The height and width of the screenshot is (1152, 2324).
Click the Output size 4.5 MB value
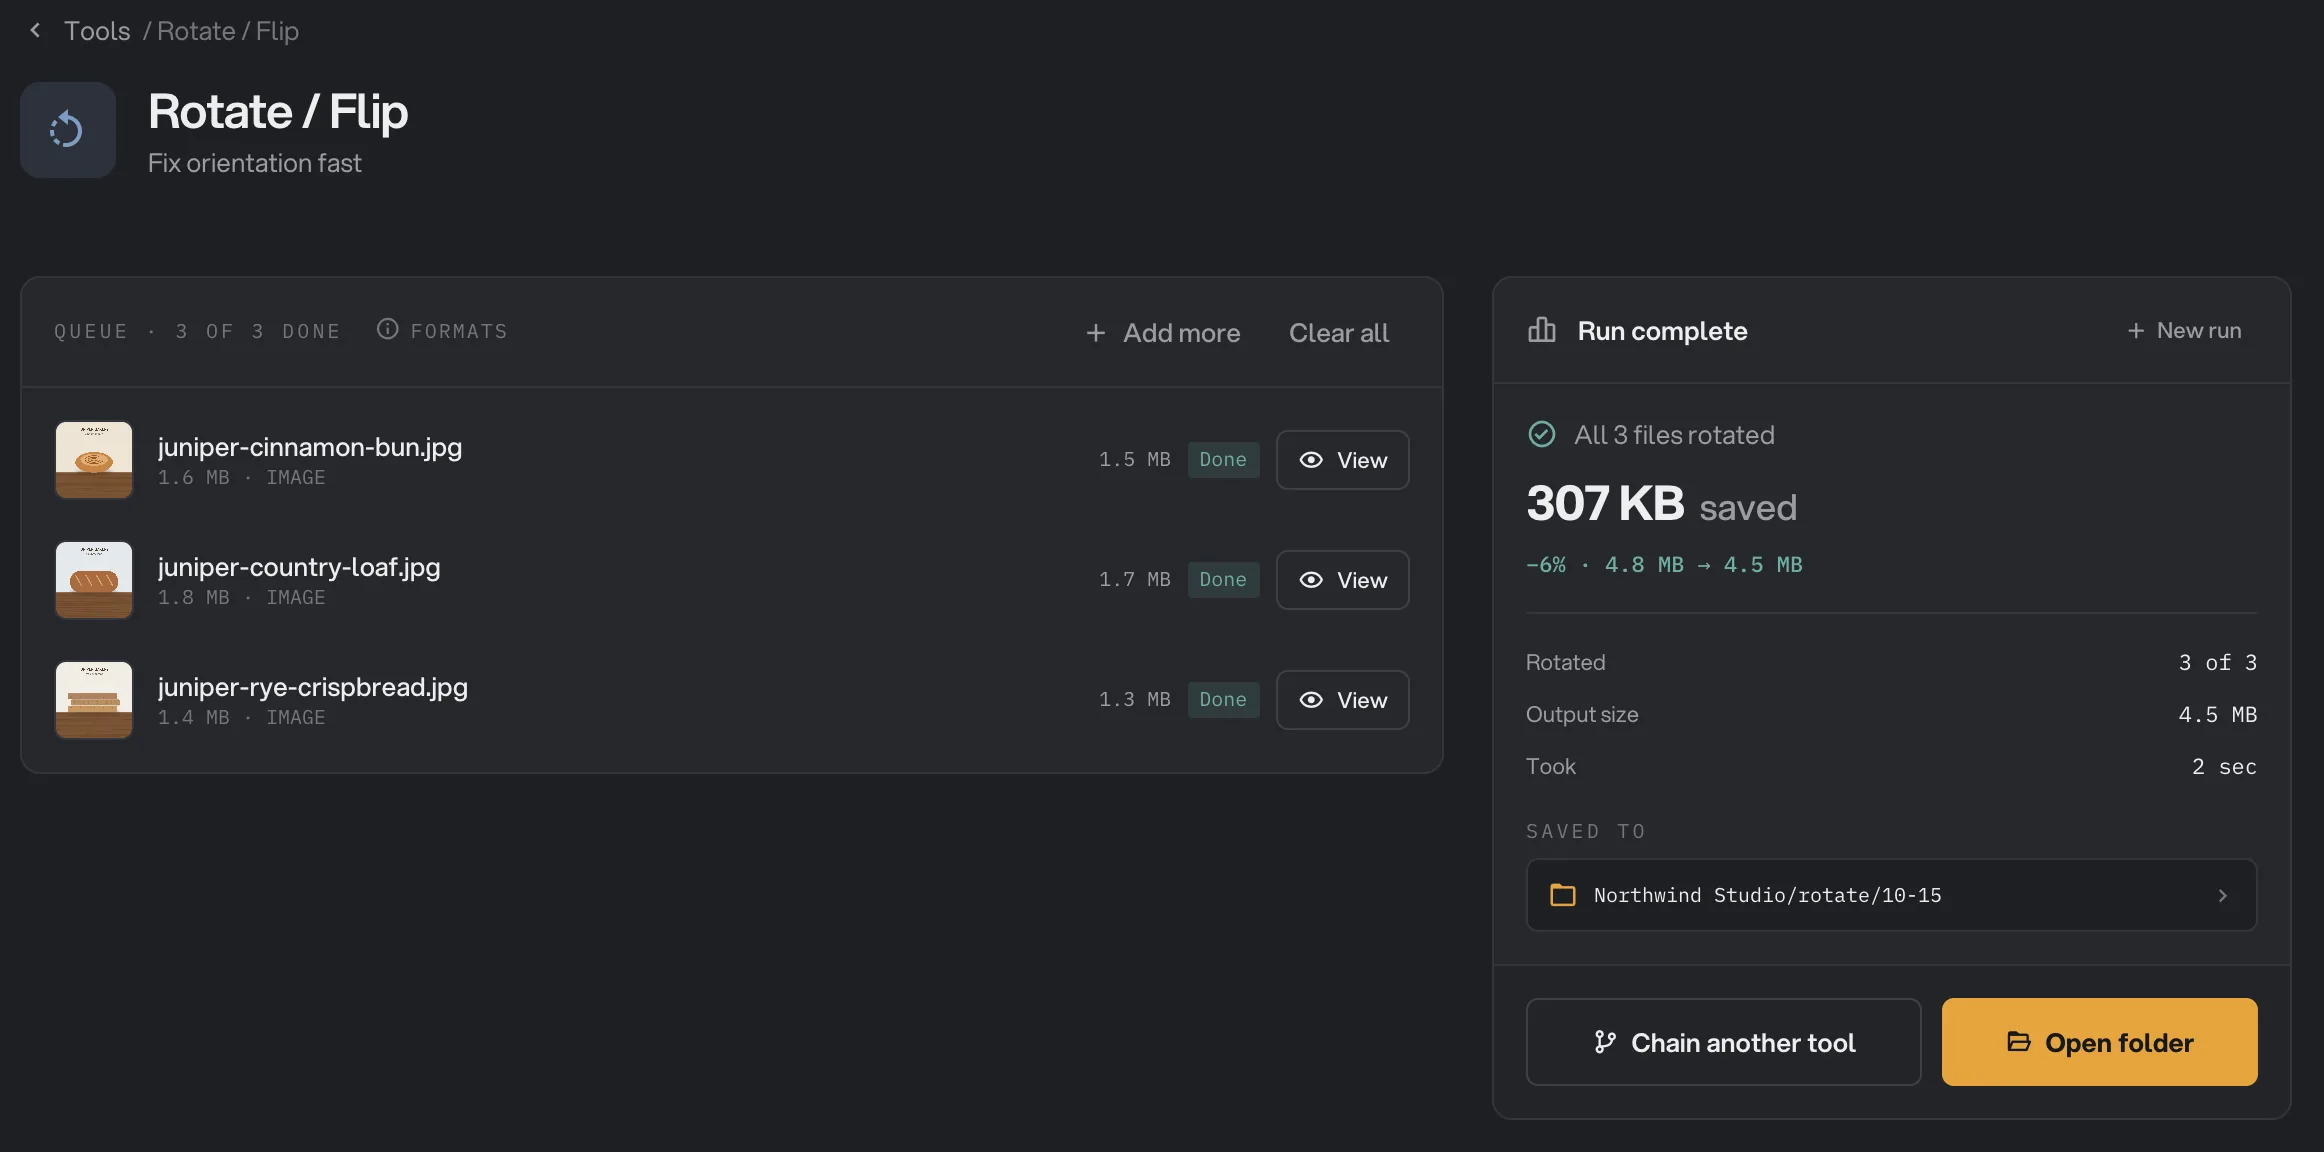click(x=2217, y=715)
